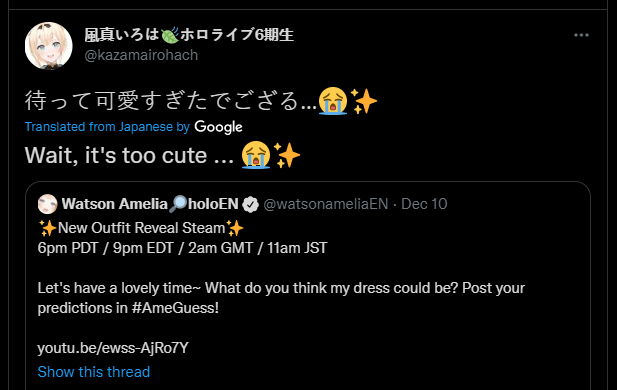Click the magnifying glass emoji in Amelia's name
The height and width of the screenshot is (390, 617).
tap(178, 204)
